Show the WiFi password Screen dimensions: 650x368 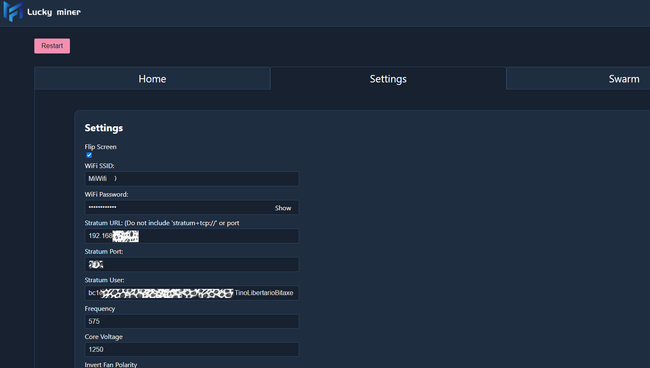(283, 208)
